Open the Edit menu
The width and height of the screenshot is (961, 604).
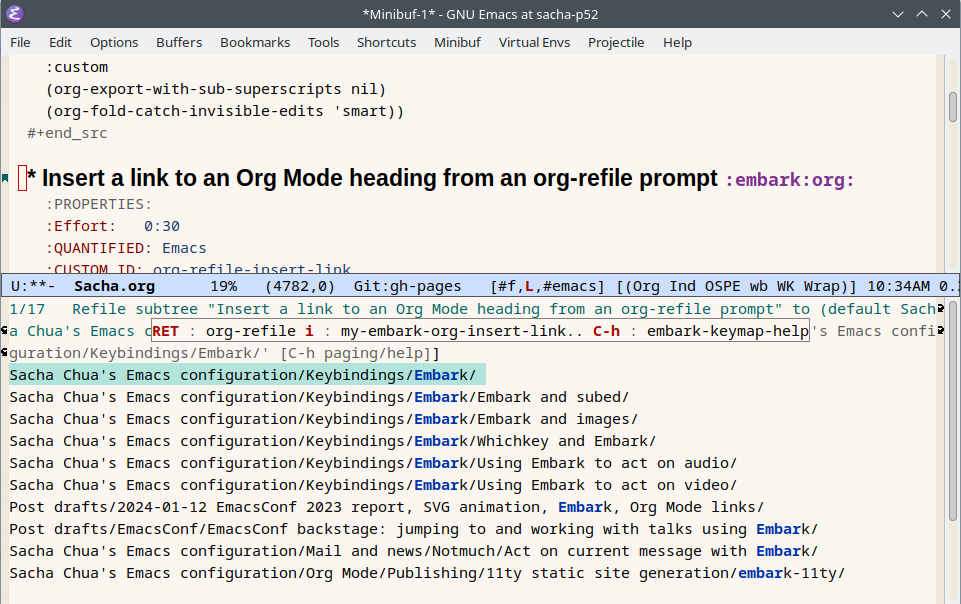coord(60,42)
